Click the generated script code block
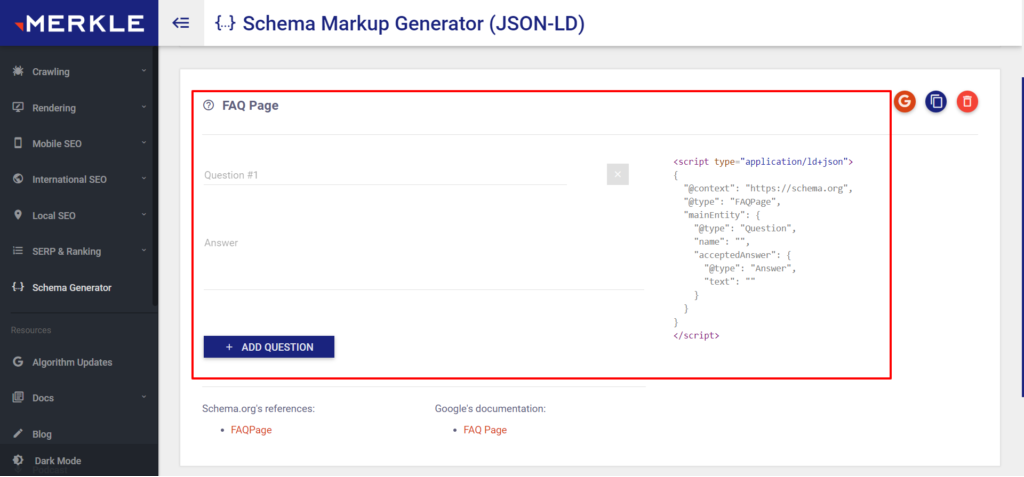Image resolution: width=1024 pixels, height=477 pixels. click(x=764, y=248)
